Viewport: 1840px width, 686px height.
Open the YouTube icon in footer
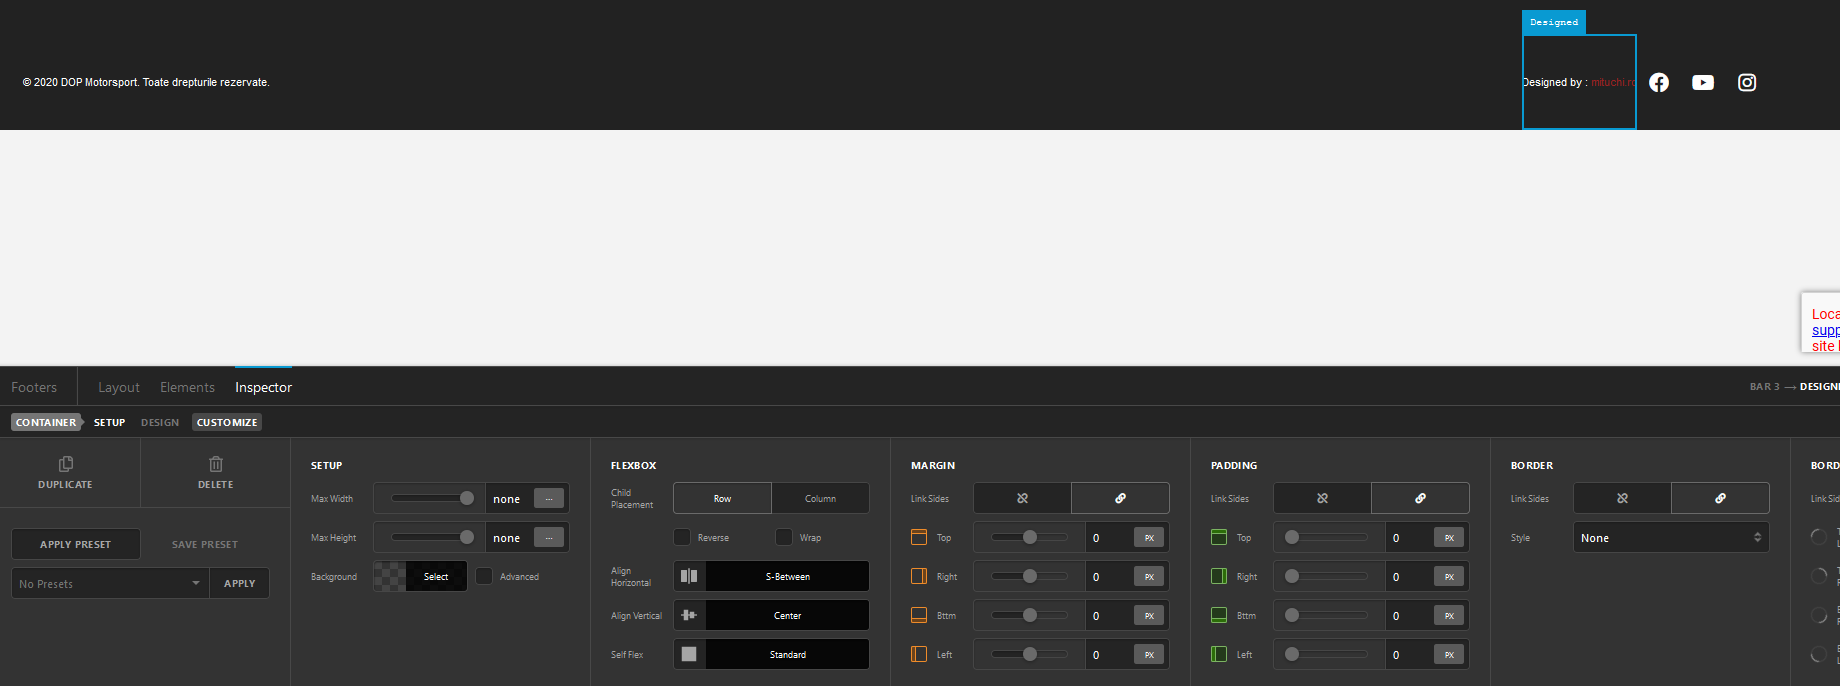(x=1703, y=83)
